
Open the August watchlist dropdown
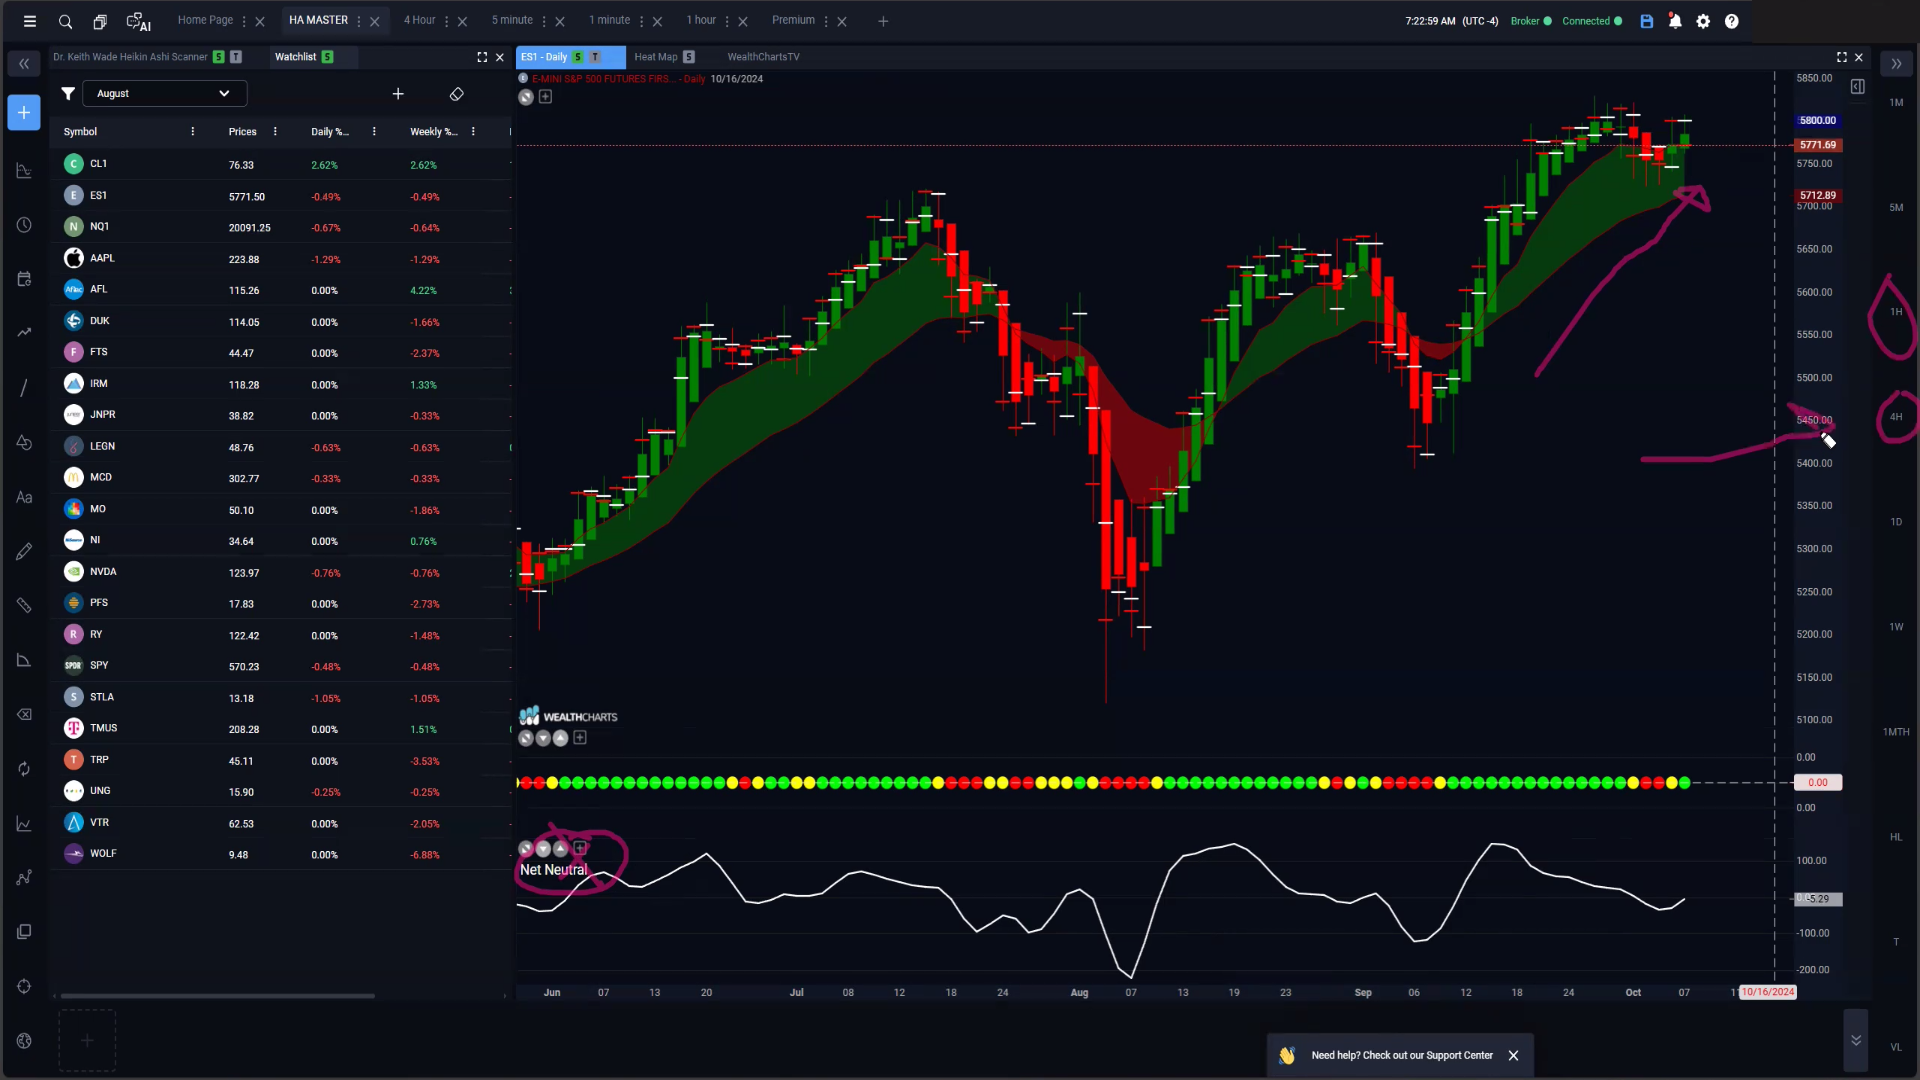coord(164,94)
